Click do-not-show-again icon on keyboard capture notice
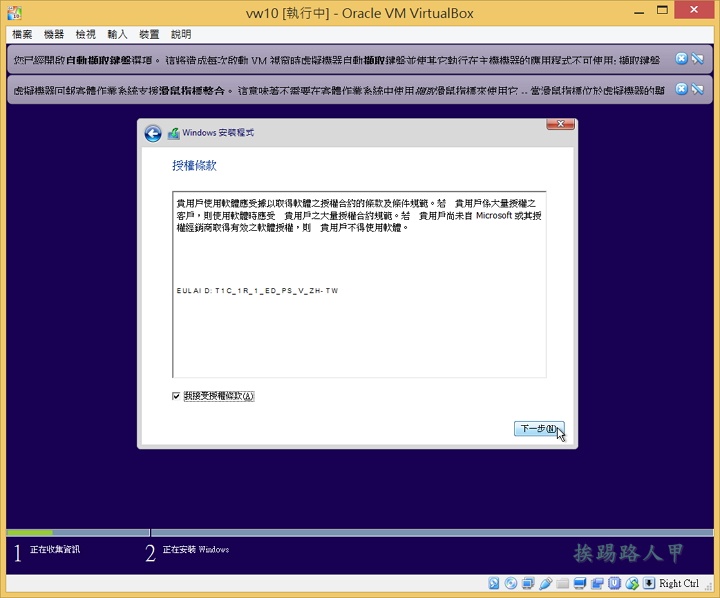This screenshot has height=598, width=720. [x=698, y=58]
